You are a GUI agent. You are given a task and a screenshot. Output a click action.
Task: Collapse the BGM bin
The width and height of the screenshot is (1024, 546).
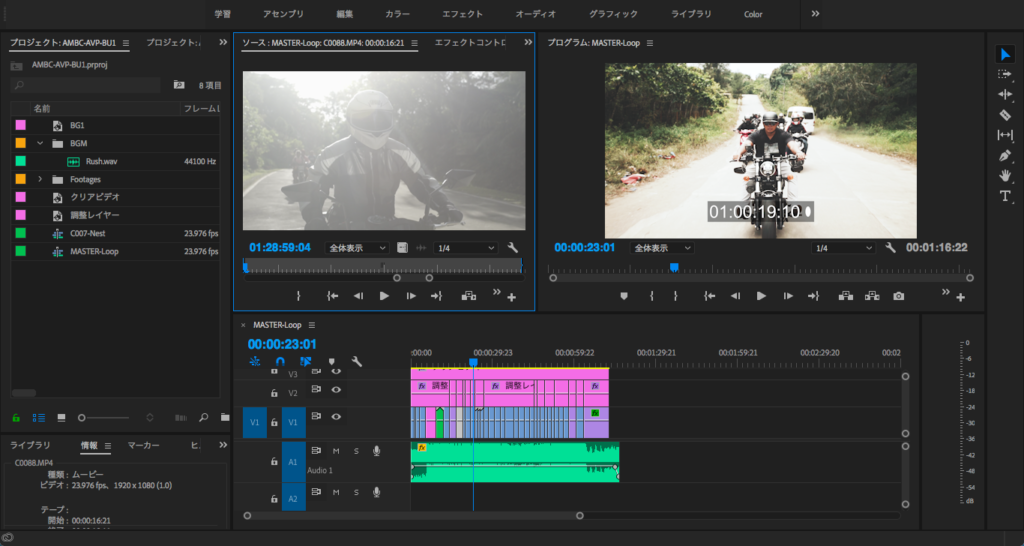(x=41, y=143)
